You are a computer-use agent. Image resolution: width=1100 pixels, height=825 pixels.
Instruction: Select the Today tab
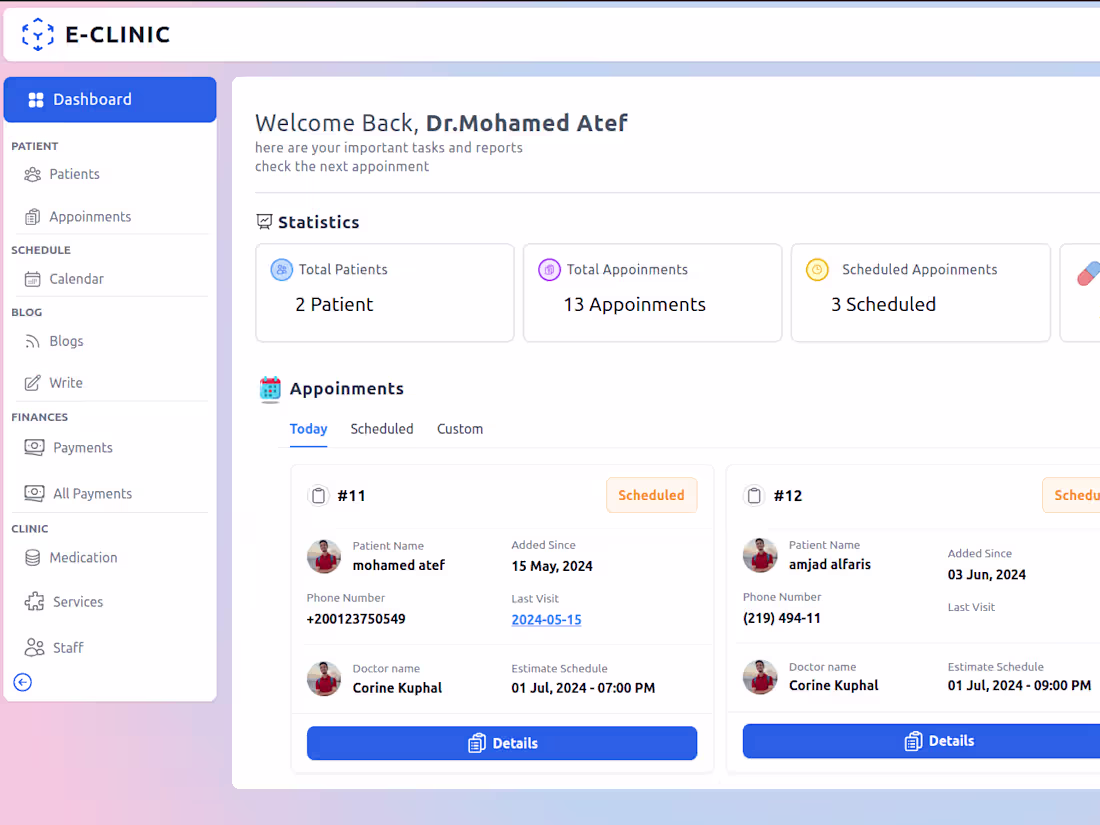click(x=308, y=428)
